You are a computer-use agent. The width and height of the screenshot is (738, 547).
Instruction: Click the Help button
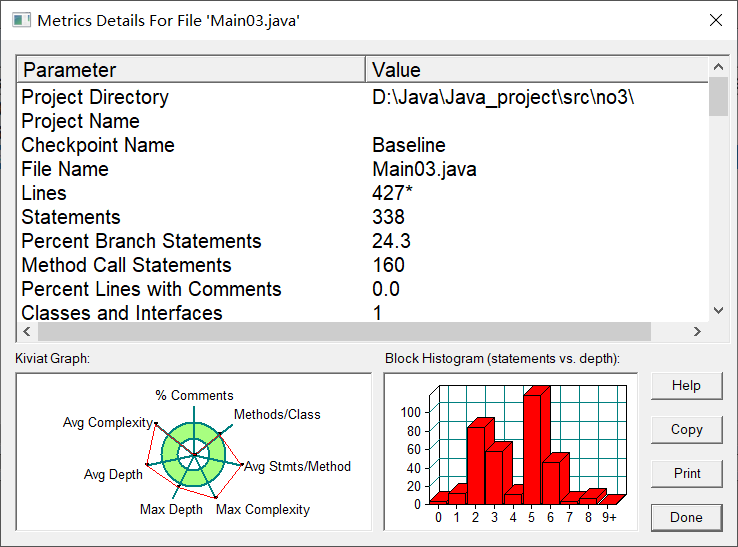[x=686, y=386]
